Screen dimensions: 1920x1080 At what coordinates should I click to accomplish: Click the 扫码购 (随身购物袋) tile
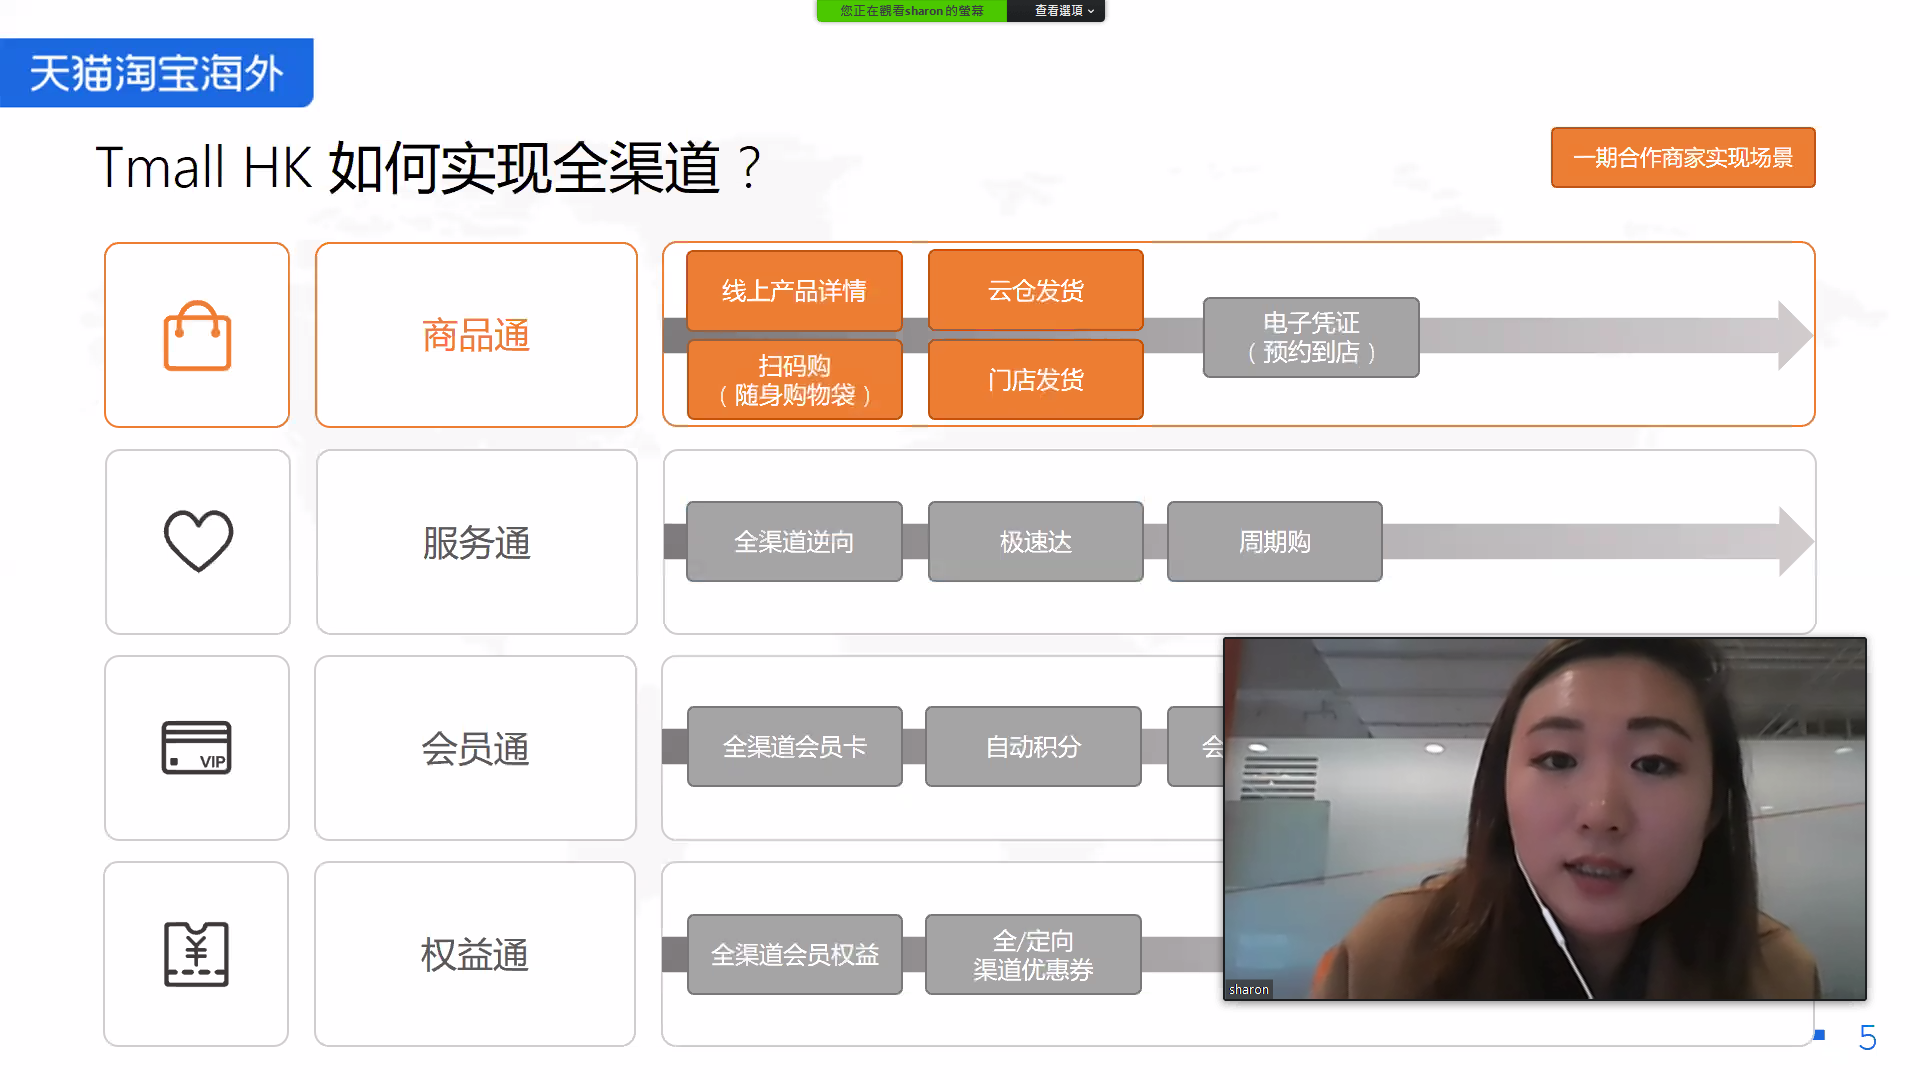(794, 380)
